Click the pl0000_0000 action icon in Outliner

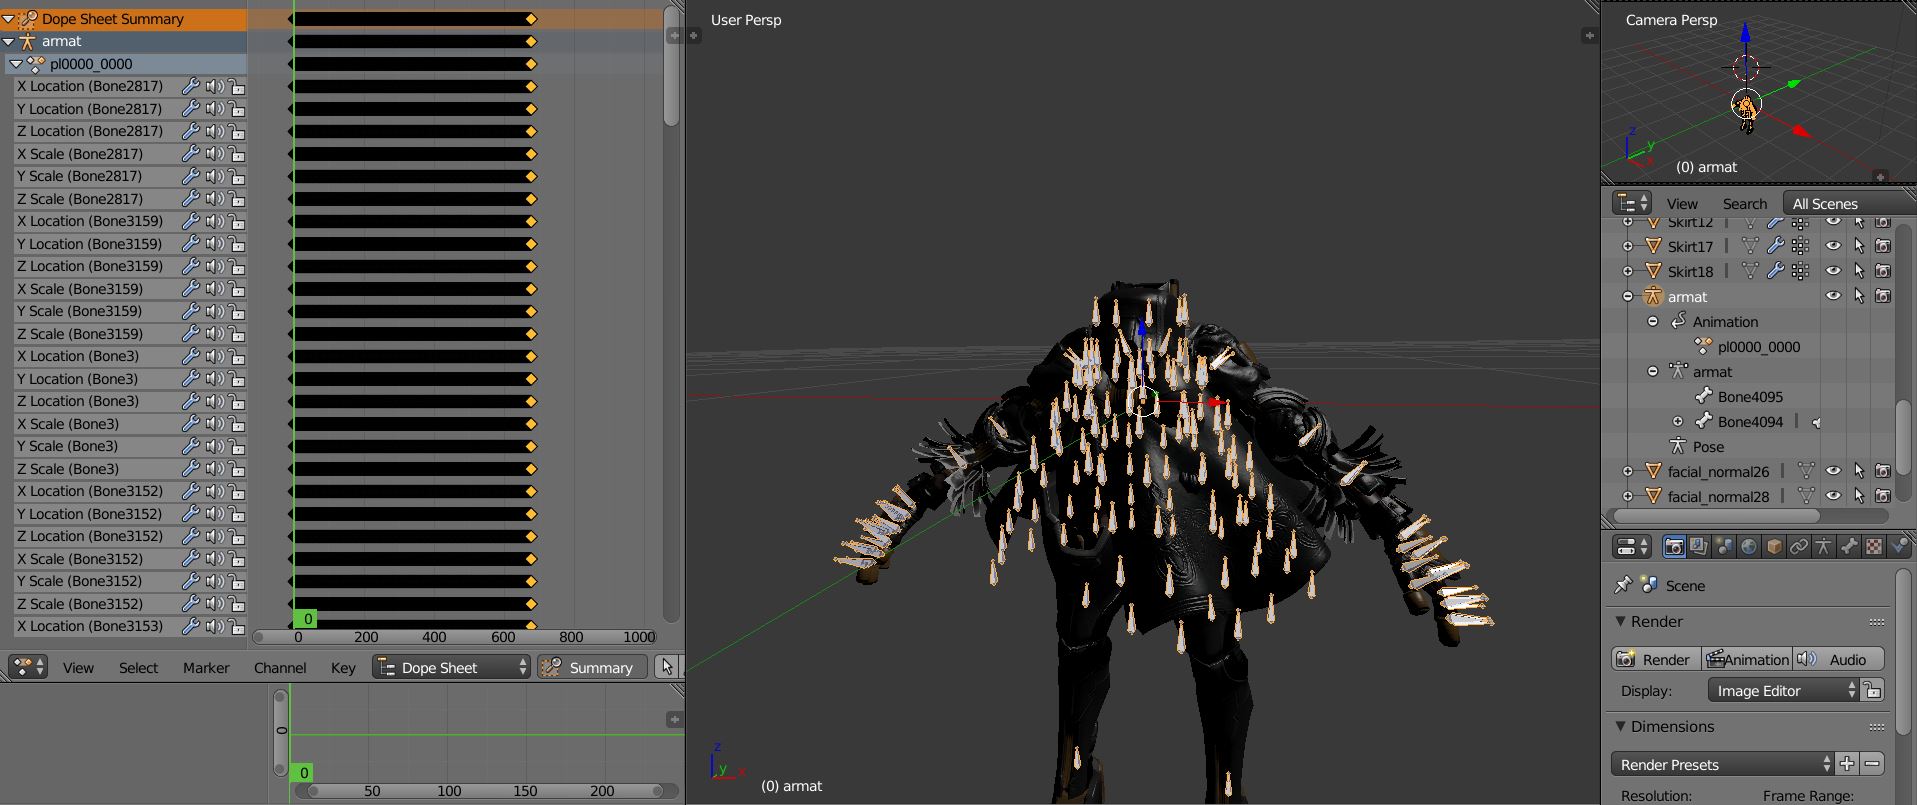(x=1703, y=346)
